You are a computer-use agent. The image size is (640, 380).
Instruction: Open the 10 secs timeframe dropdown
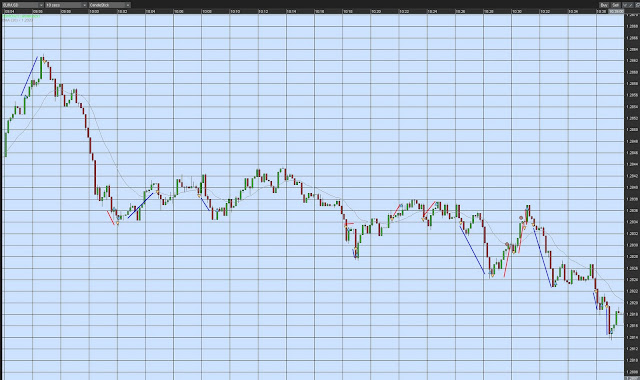coord(66,5)
